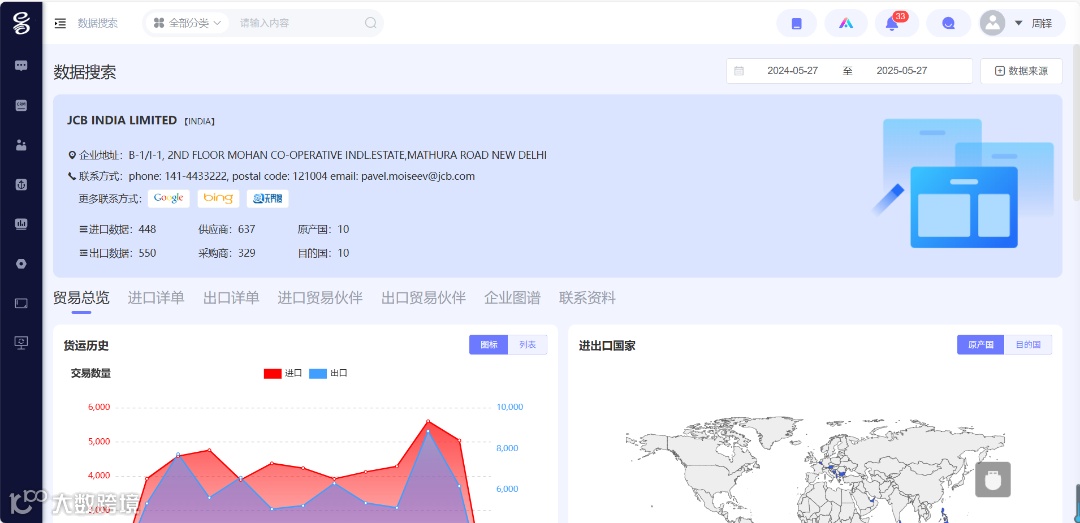Image resolution: width=1080 pixels, height=523 pixels.
Task: Open the anchor shipping sidebar icon
Action: click(21, 185)
